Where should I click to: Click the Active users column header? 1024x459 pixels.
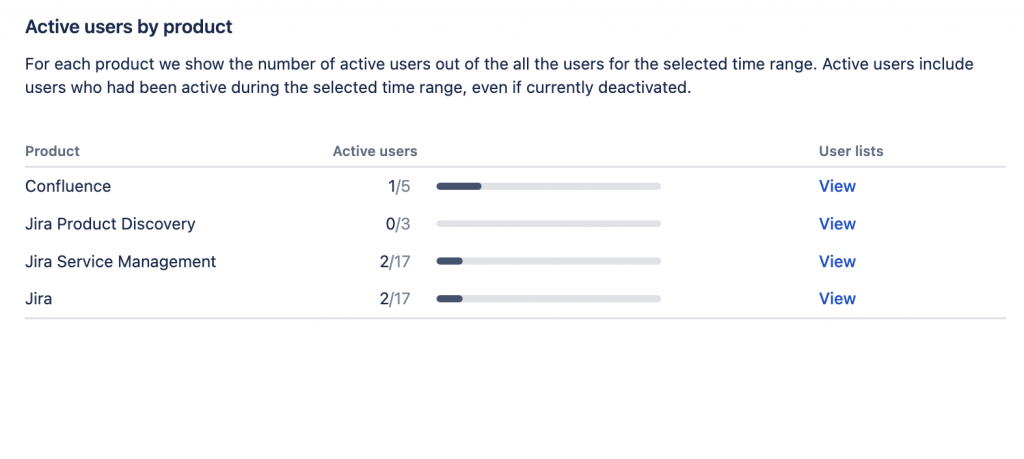click(x=375, y=151)
